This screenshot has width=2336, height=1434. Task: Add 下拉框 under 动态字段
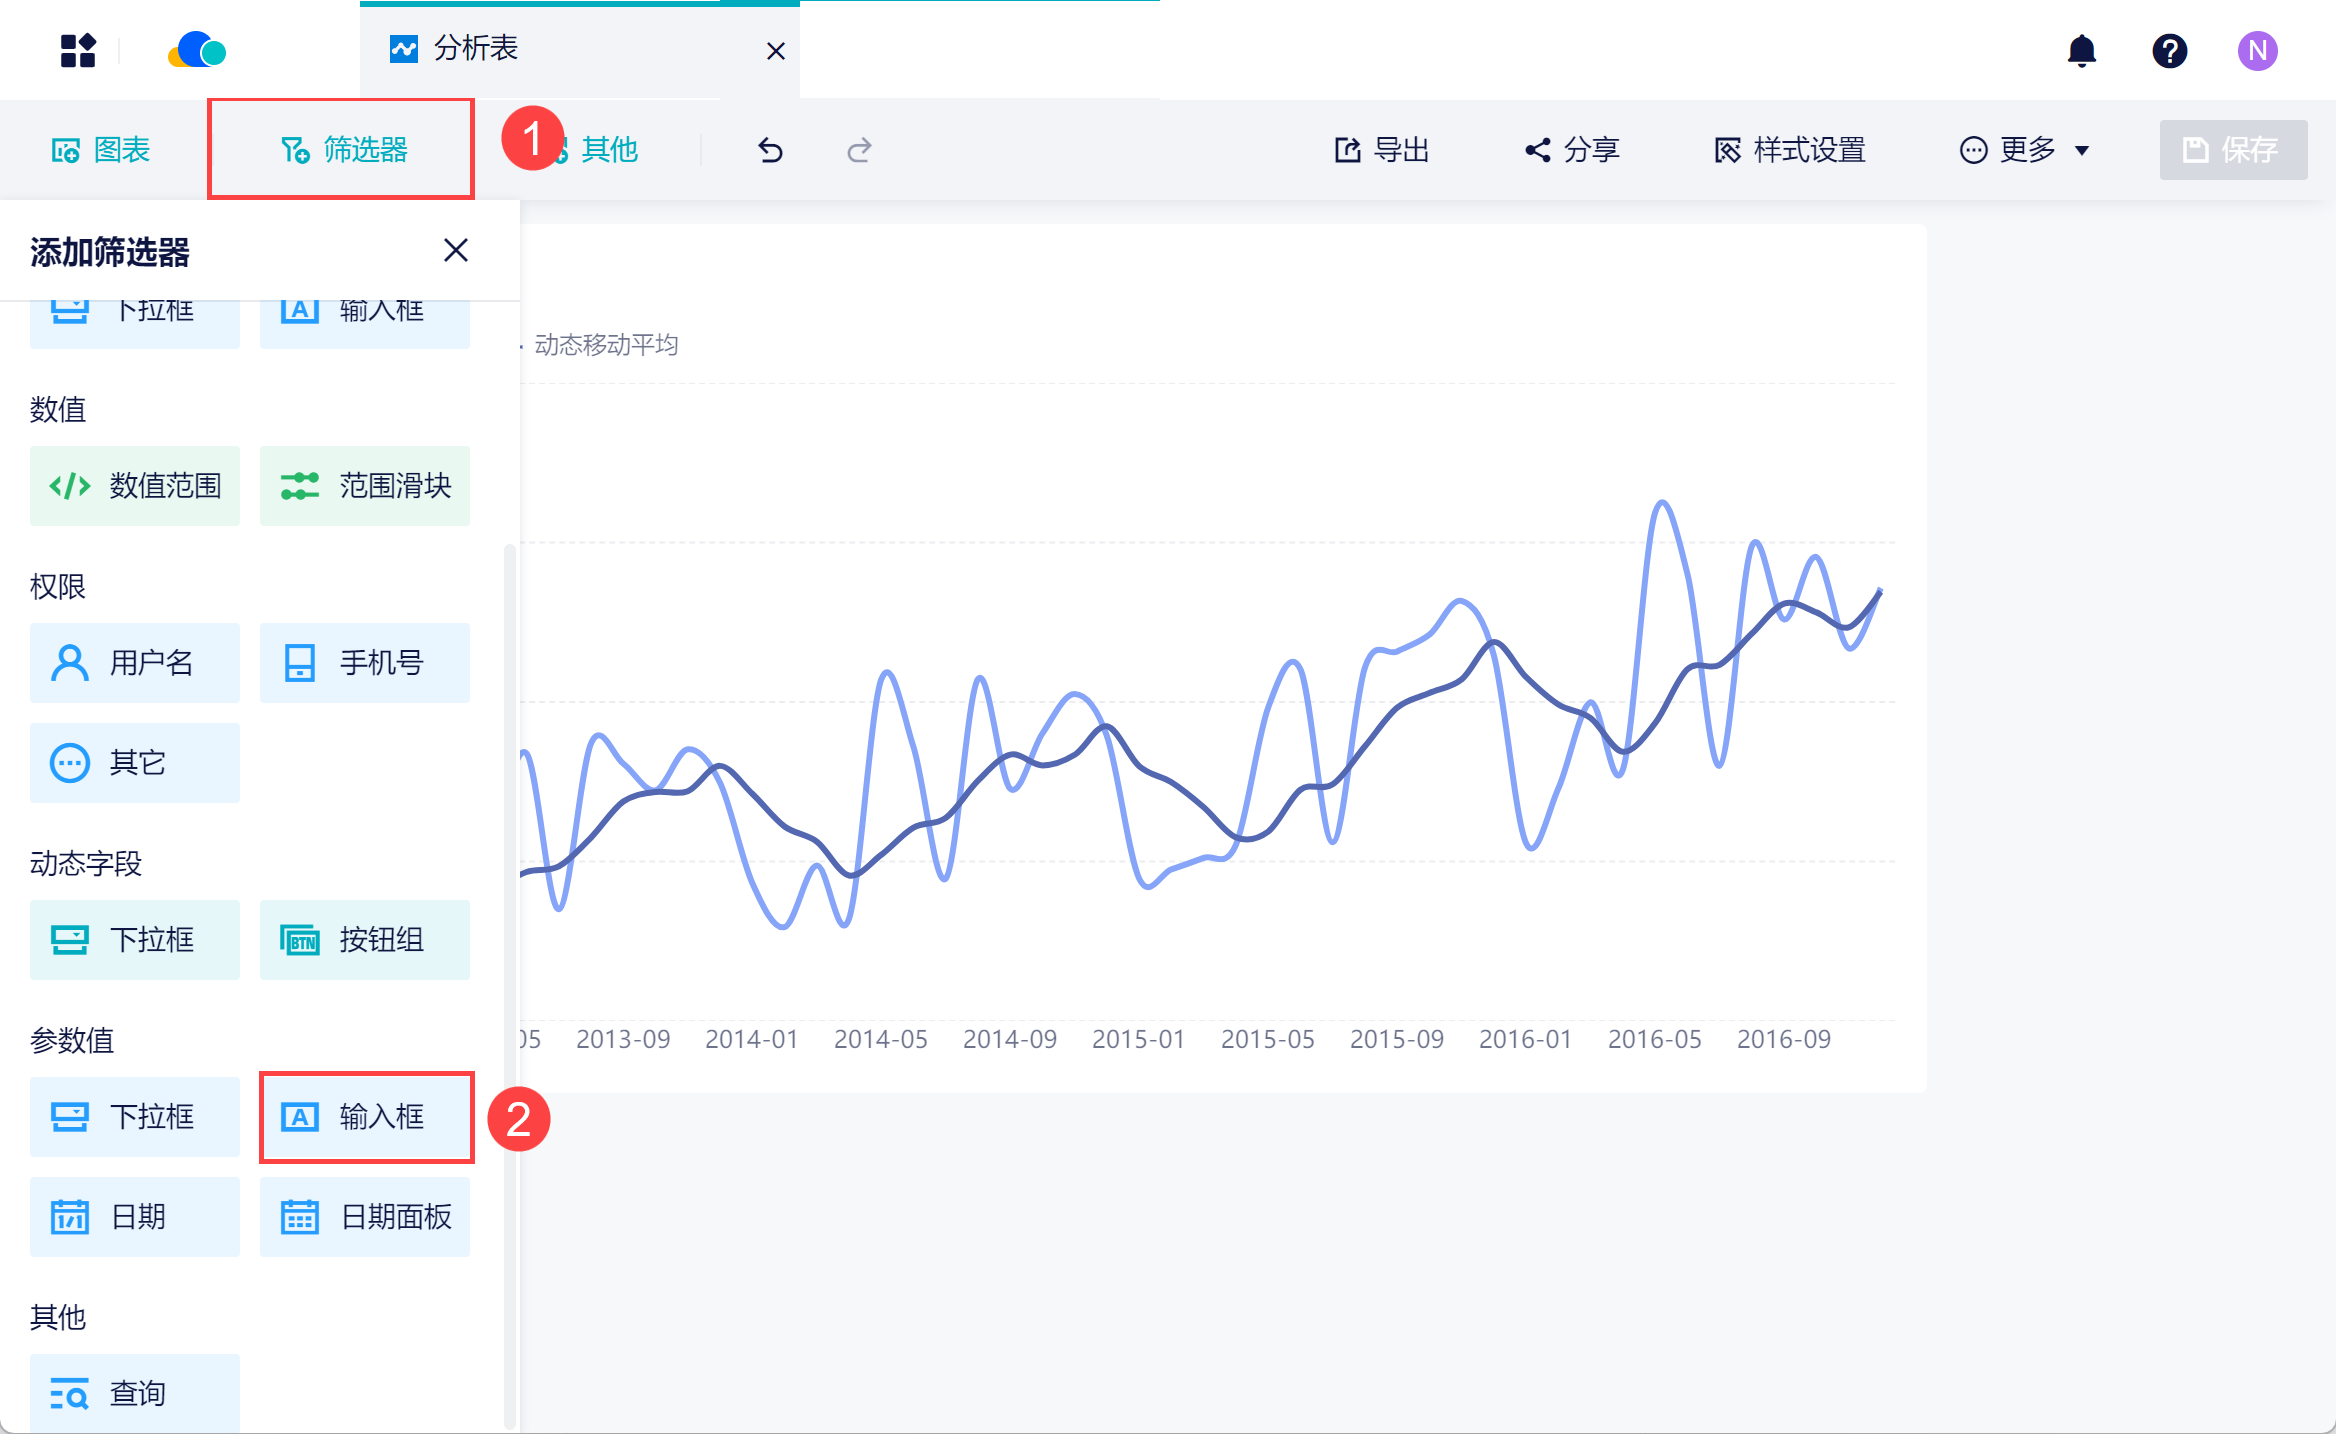(x=135, y=940)
